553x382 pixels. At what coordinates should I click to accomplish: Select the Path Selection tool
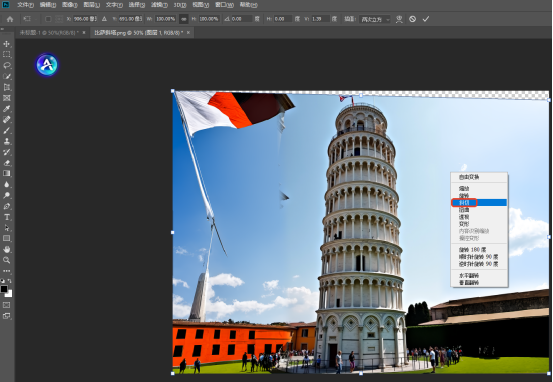click(6, 228)
